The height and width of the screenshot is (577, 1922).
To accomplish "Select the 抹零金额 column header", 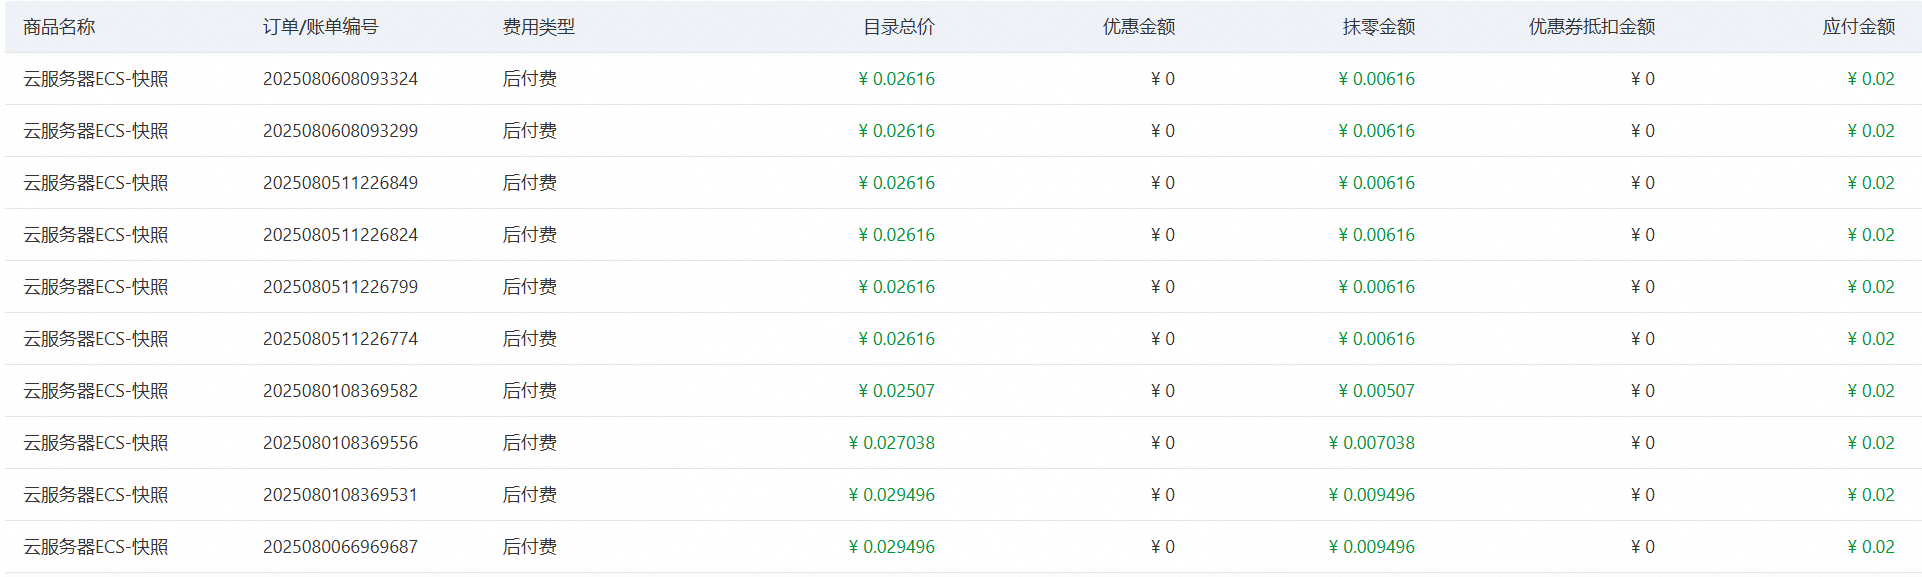I will [x=1378, y=27].
